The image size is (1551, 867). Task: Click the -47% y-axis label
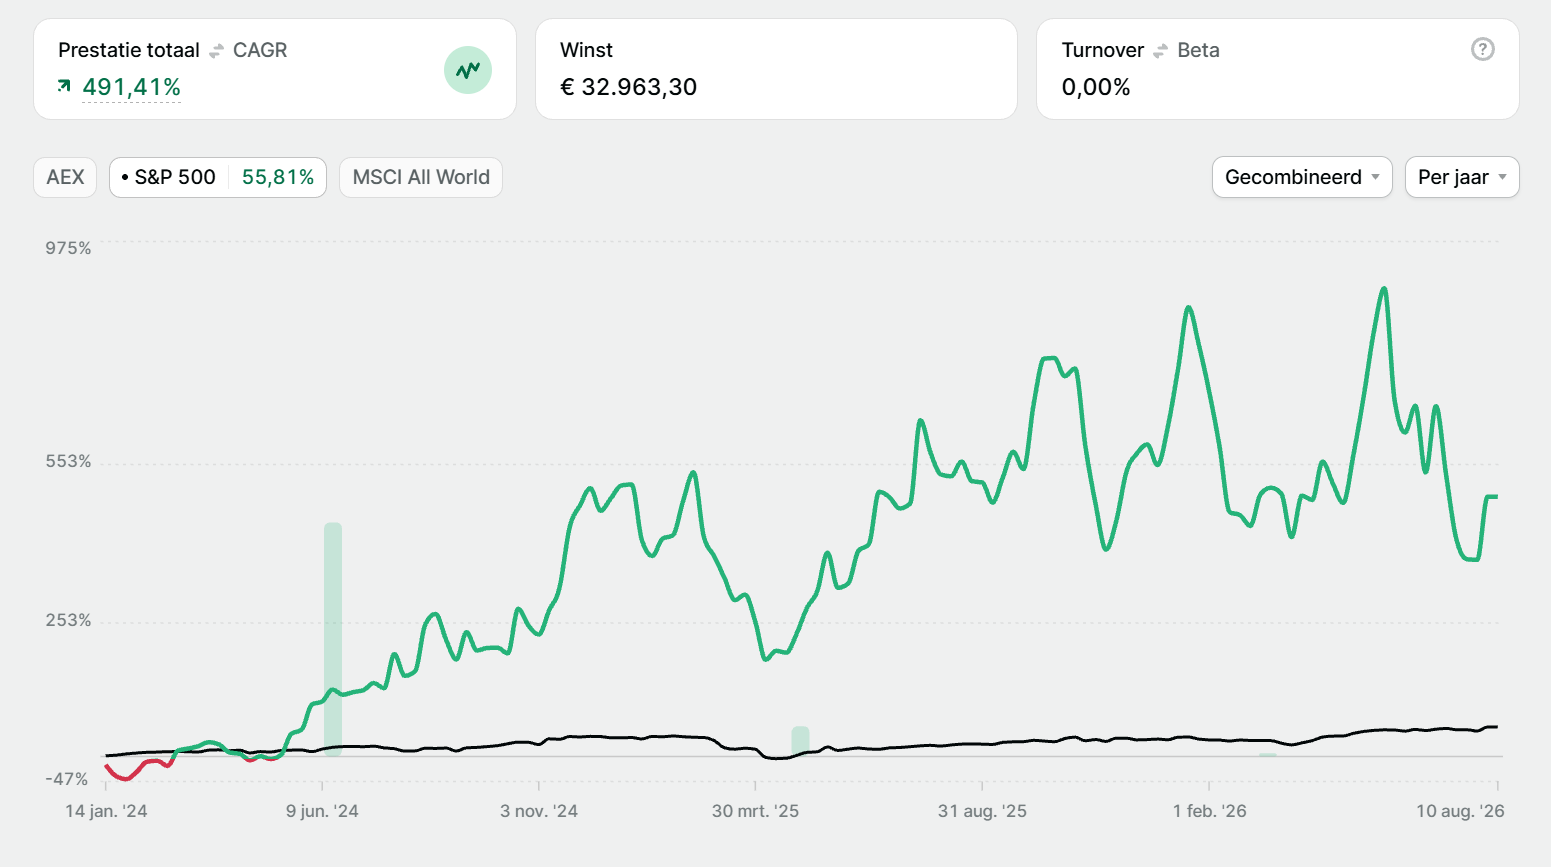(x=67, y=779)
